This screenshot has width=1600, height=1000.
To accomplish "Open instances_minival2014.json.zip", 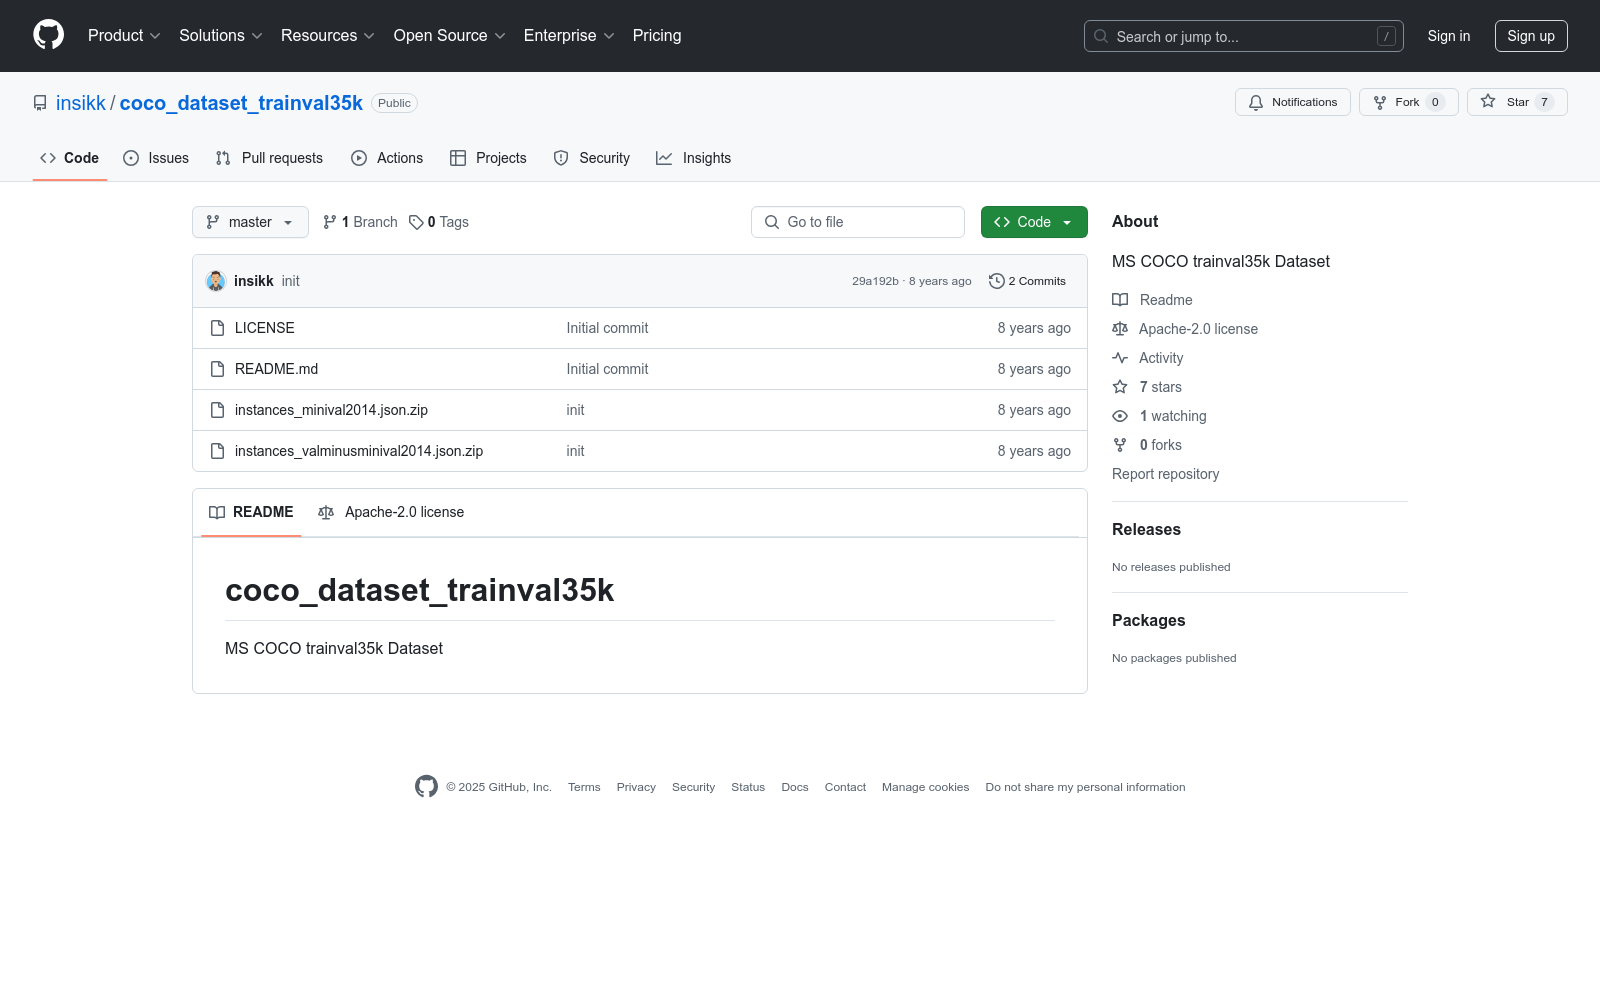I will point(331,410).
